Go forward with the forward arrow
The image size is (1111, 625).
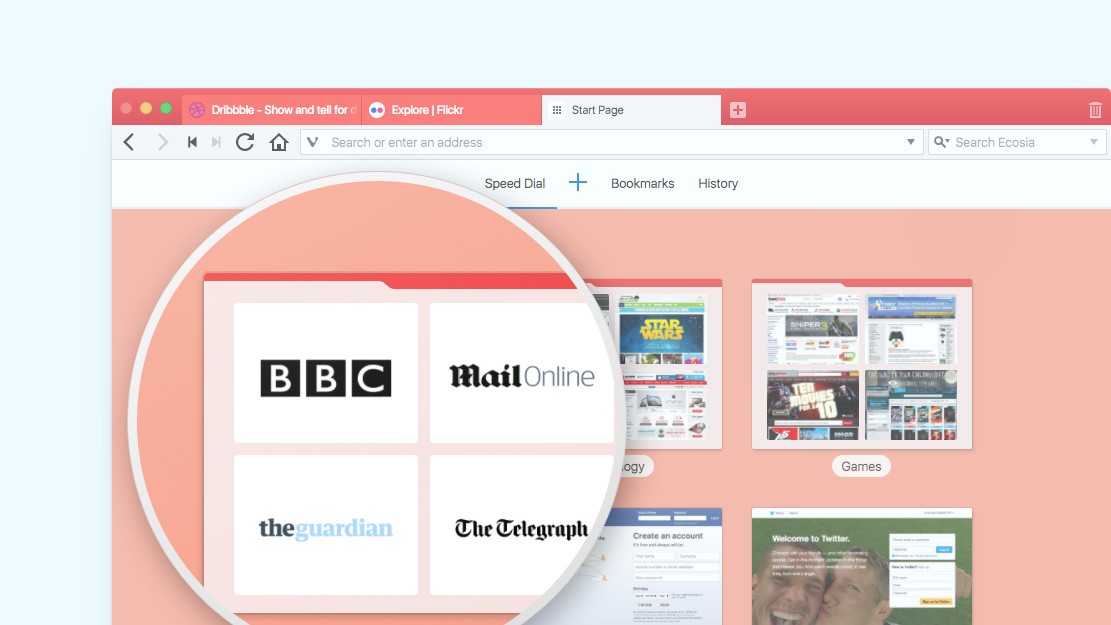[x=162, y=142]
